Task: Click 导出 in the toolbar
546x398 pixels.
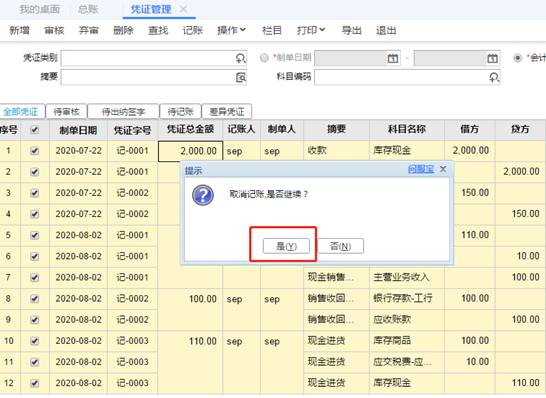Action: [x=351, y=30]
